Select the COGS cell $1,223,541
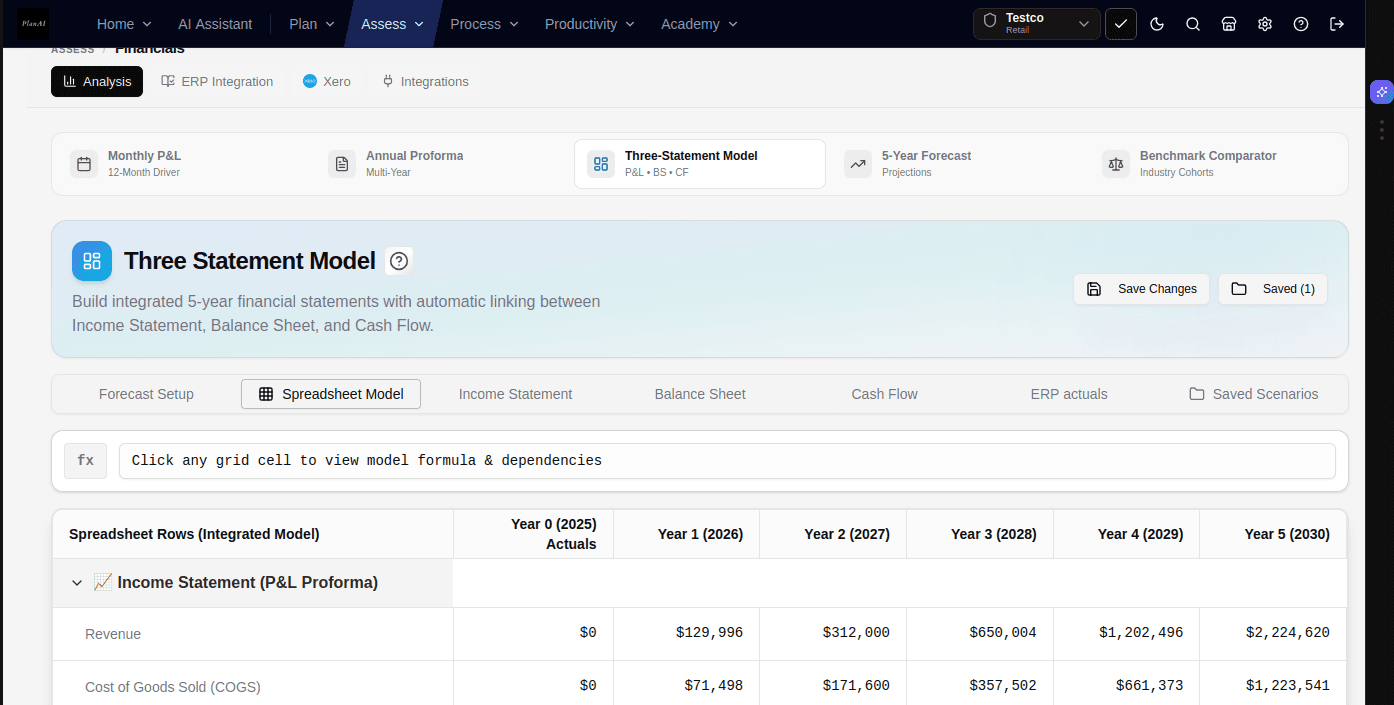The image size is (1394, 705). tap(1273, 683)
